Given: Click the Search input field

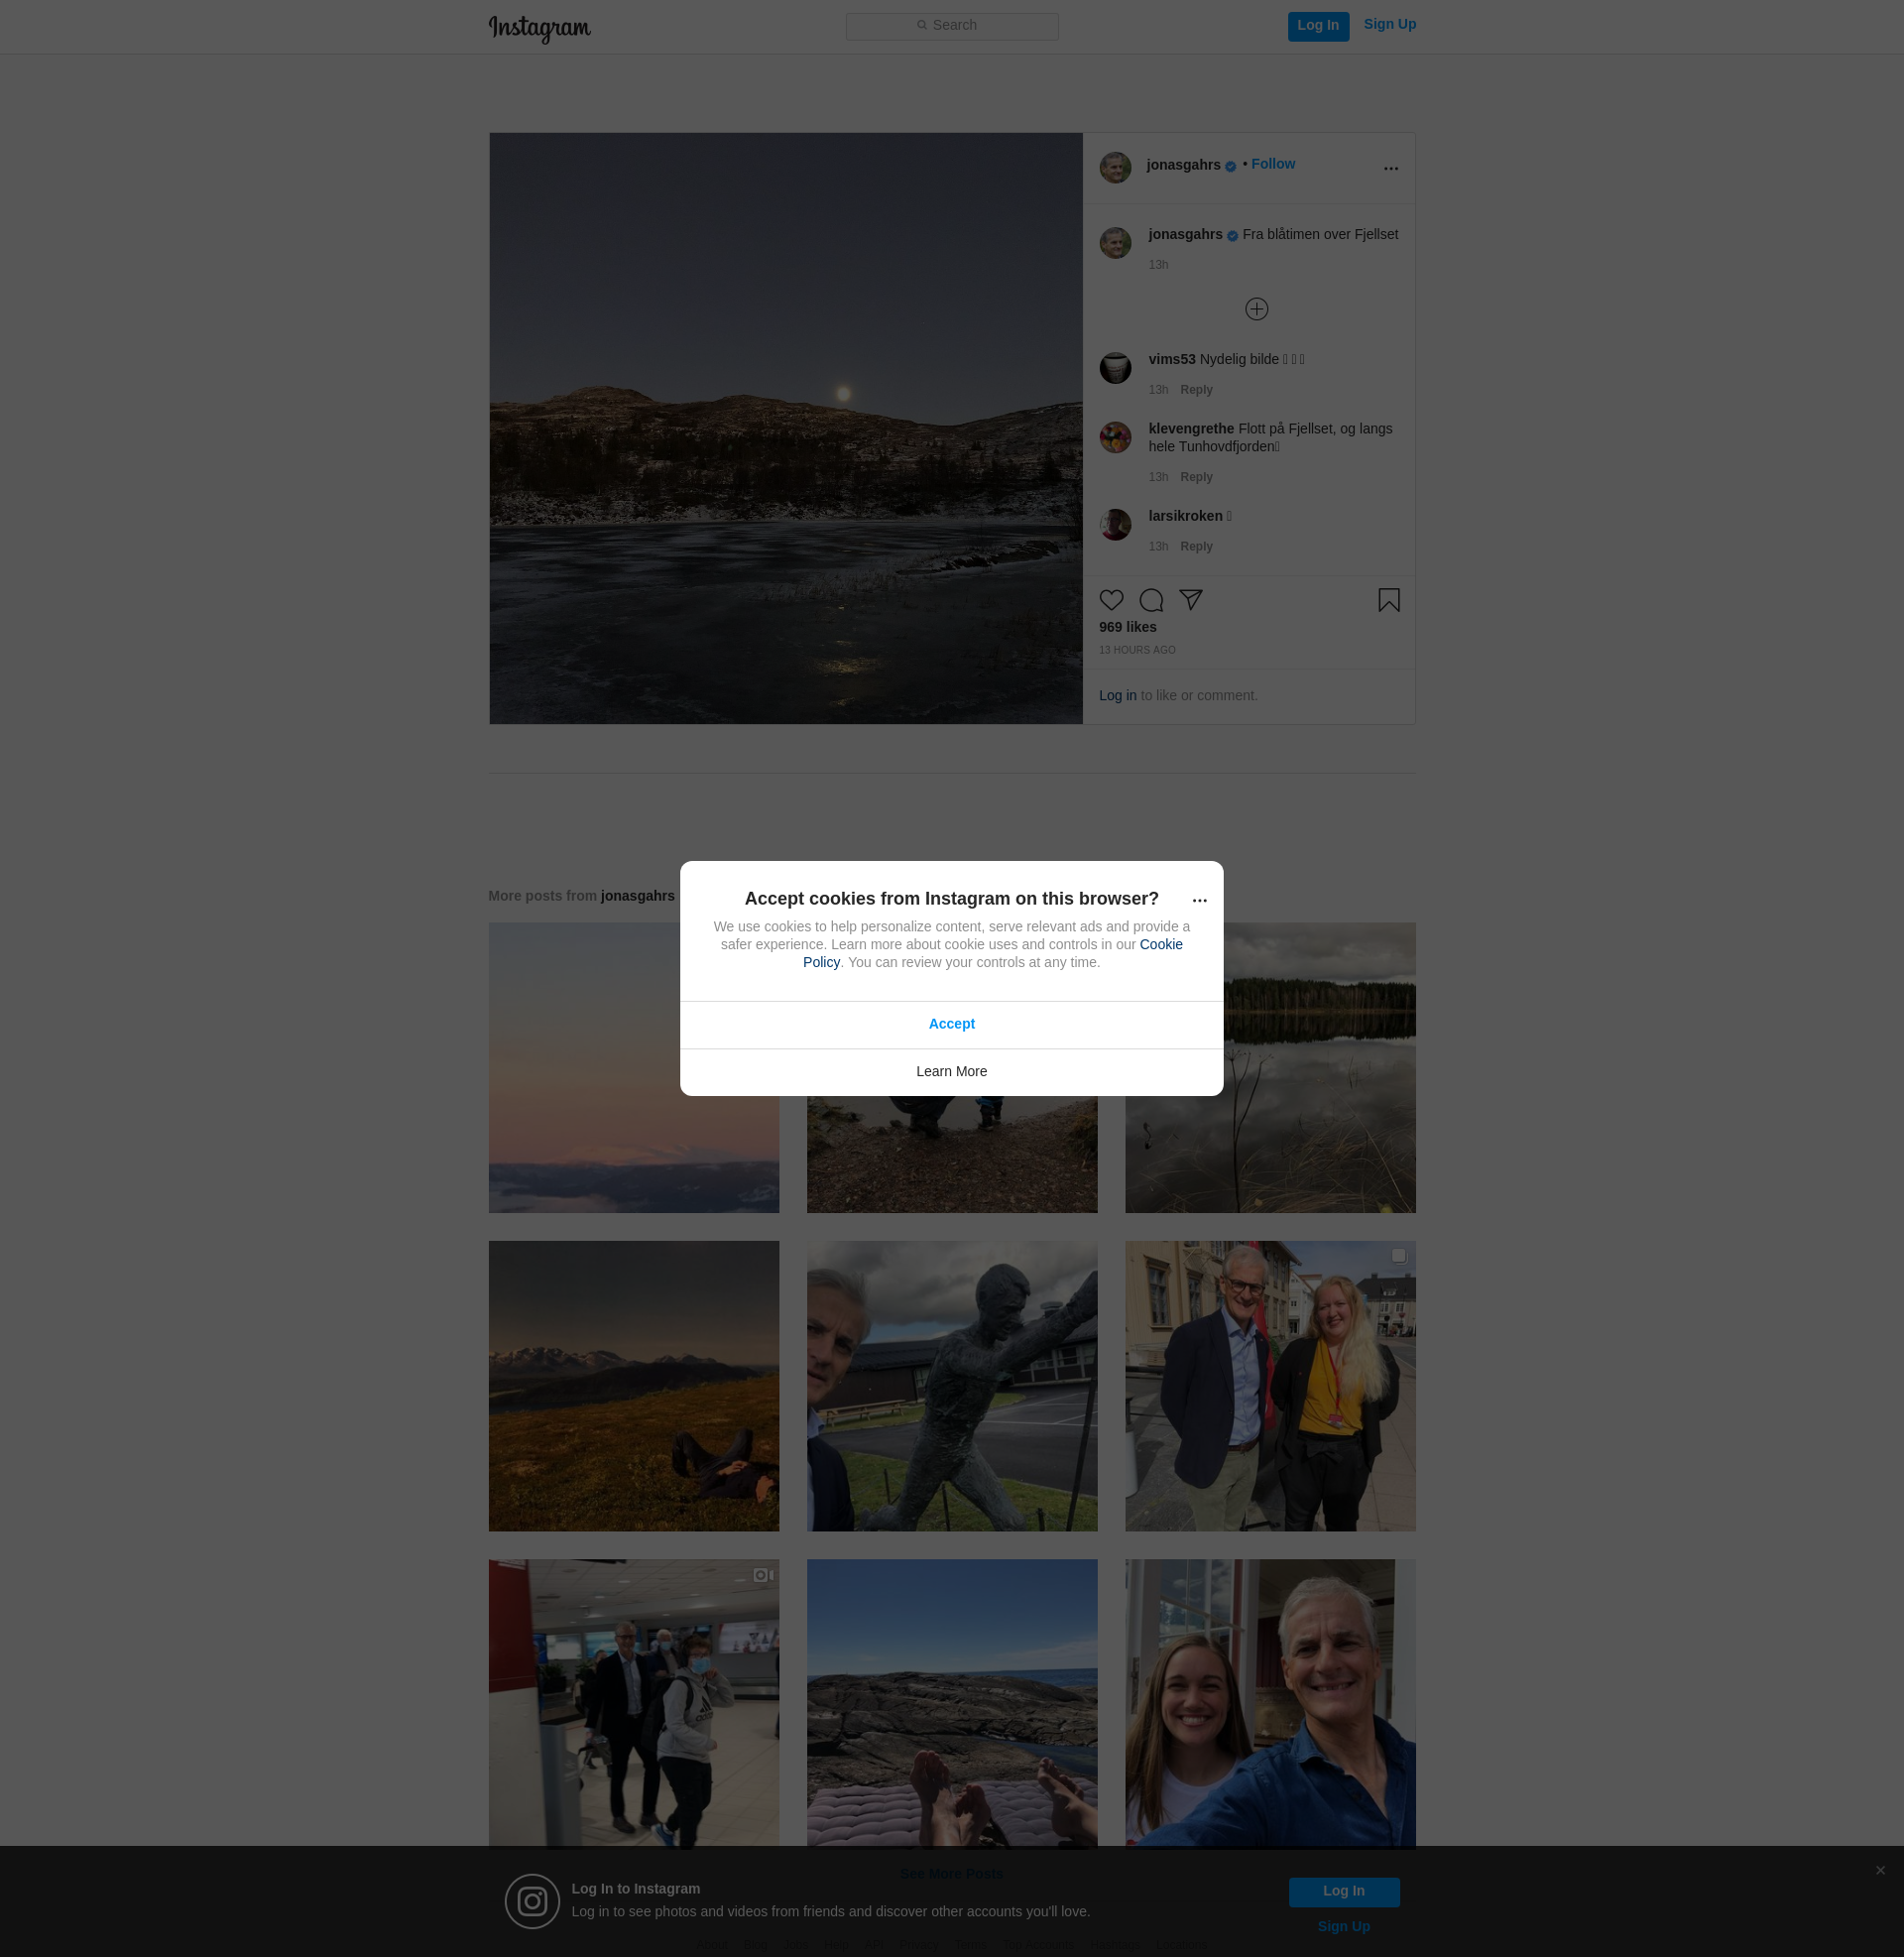Looking at the screenshot, I should (x=951, y=26).
